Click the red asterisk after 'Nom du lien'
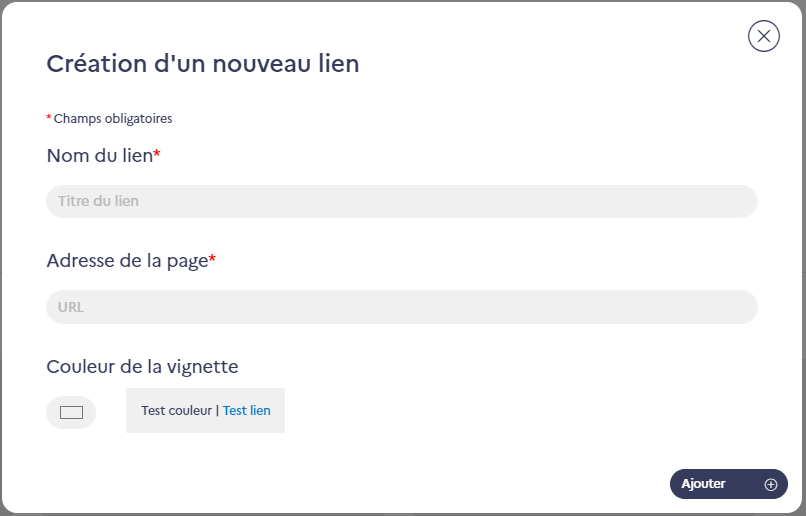 [x=157, y=153]
